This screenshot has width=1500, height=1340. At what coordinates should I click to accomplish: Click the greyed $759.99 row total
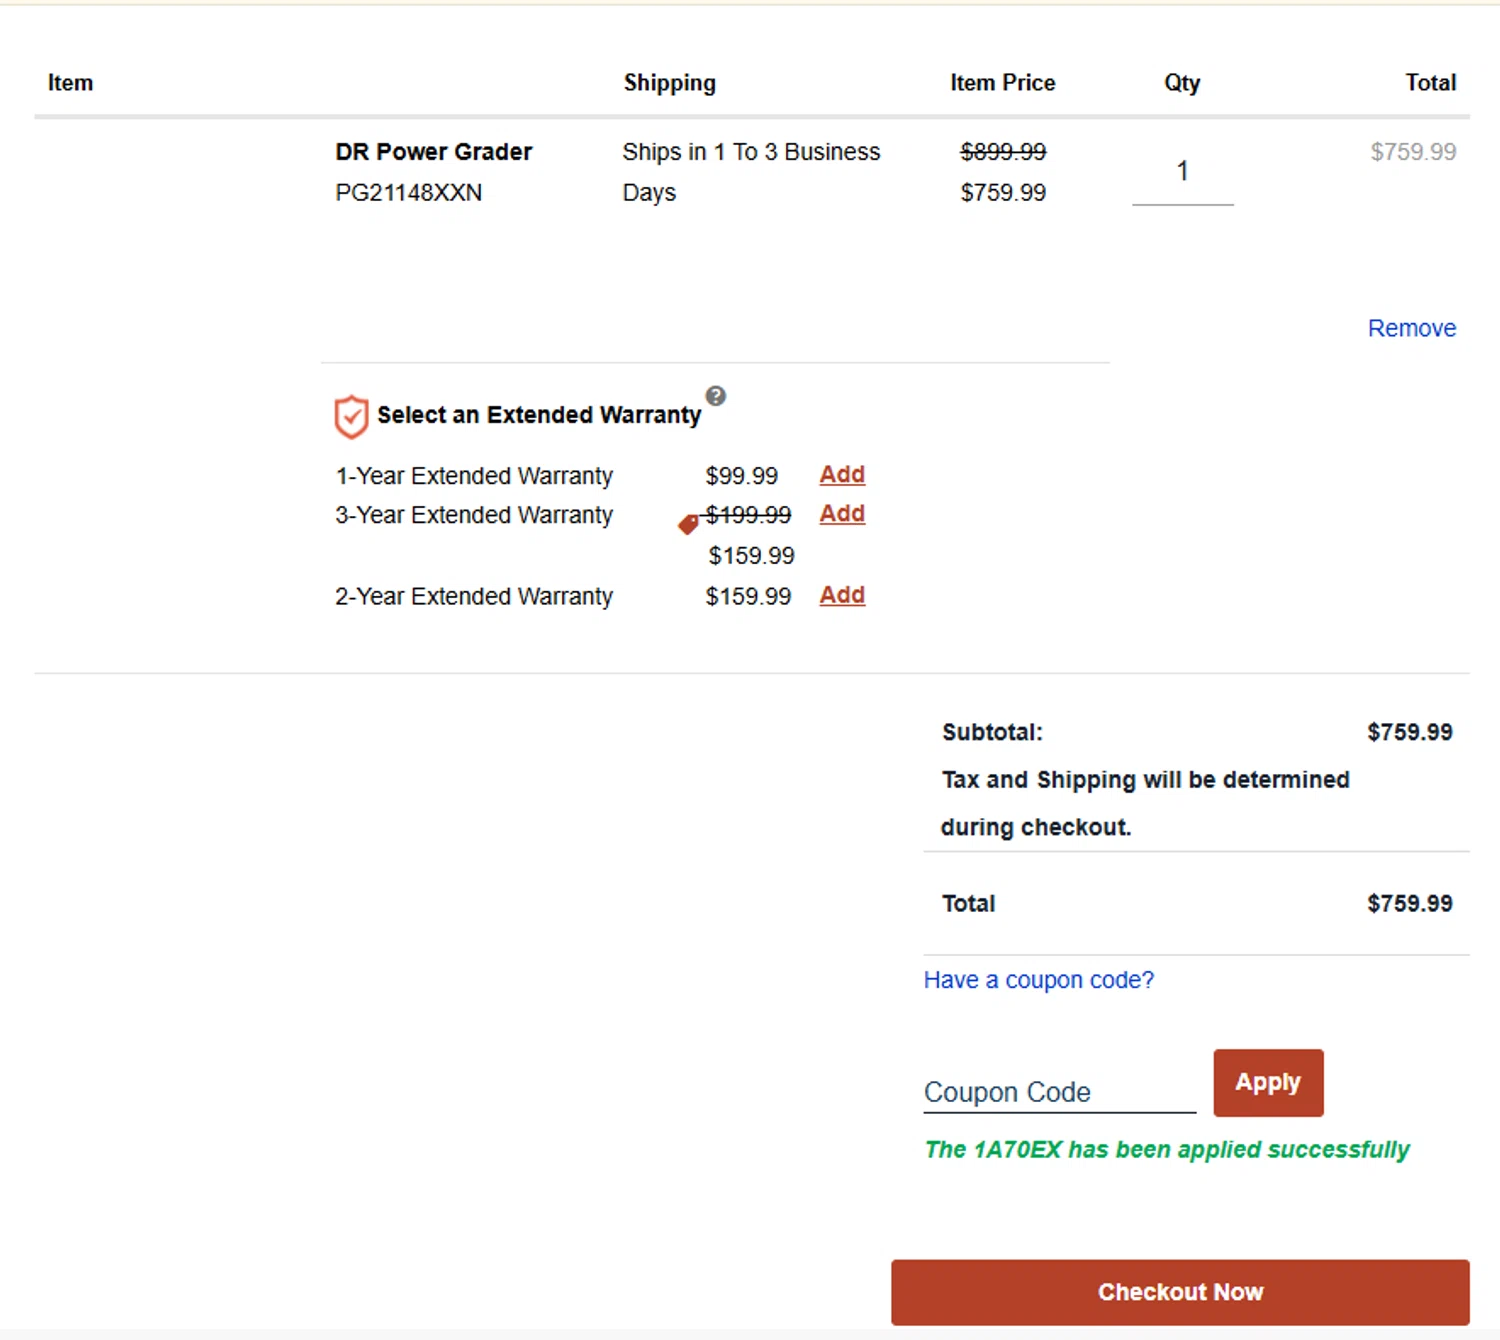click(x=1413, y=152)
